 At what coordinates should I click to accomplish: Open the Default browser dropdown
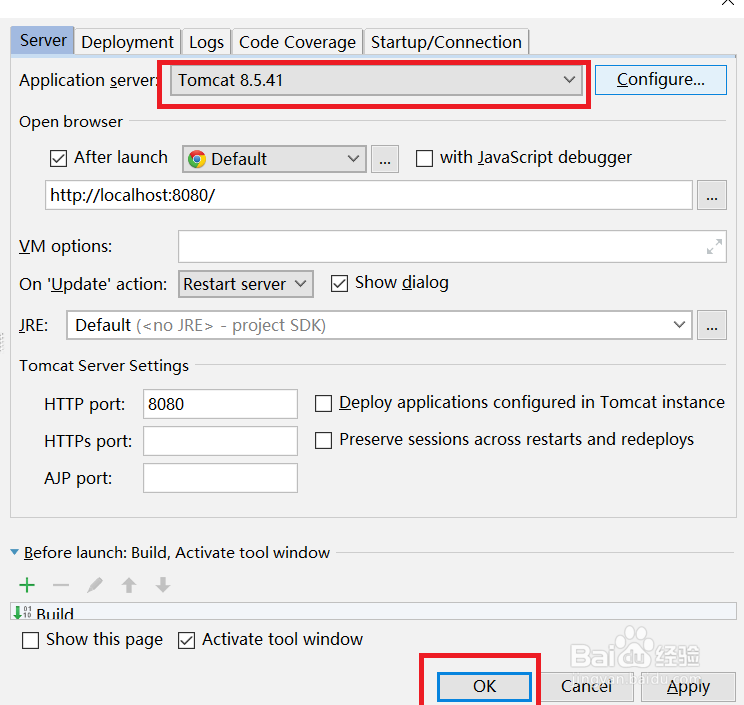274,159
